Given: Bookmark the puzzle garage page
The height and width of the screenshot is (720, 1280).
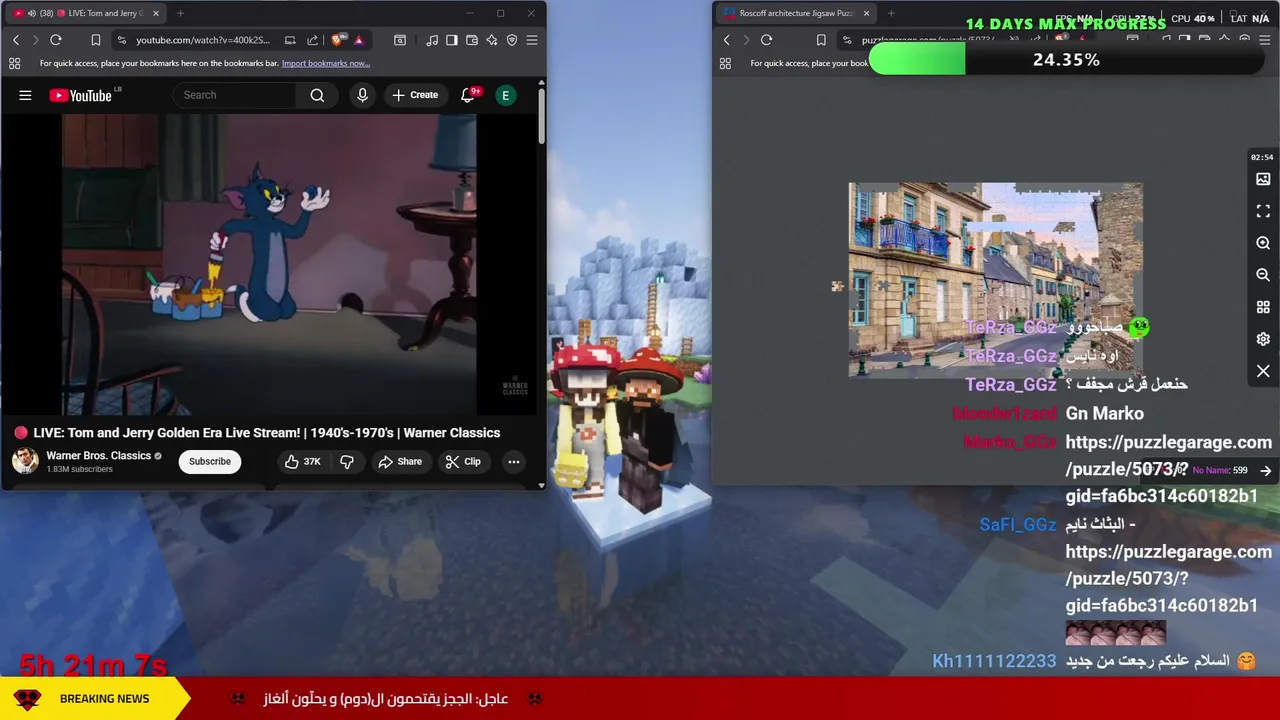Looking at the screenshot, I should [821, 40].
